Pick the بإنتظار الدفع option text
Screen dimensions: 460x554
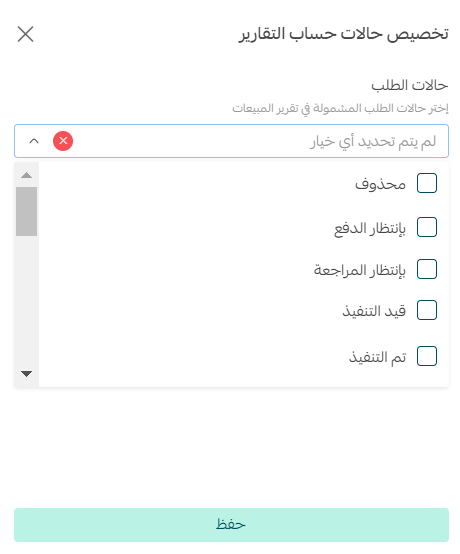[370, 229]
